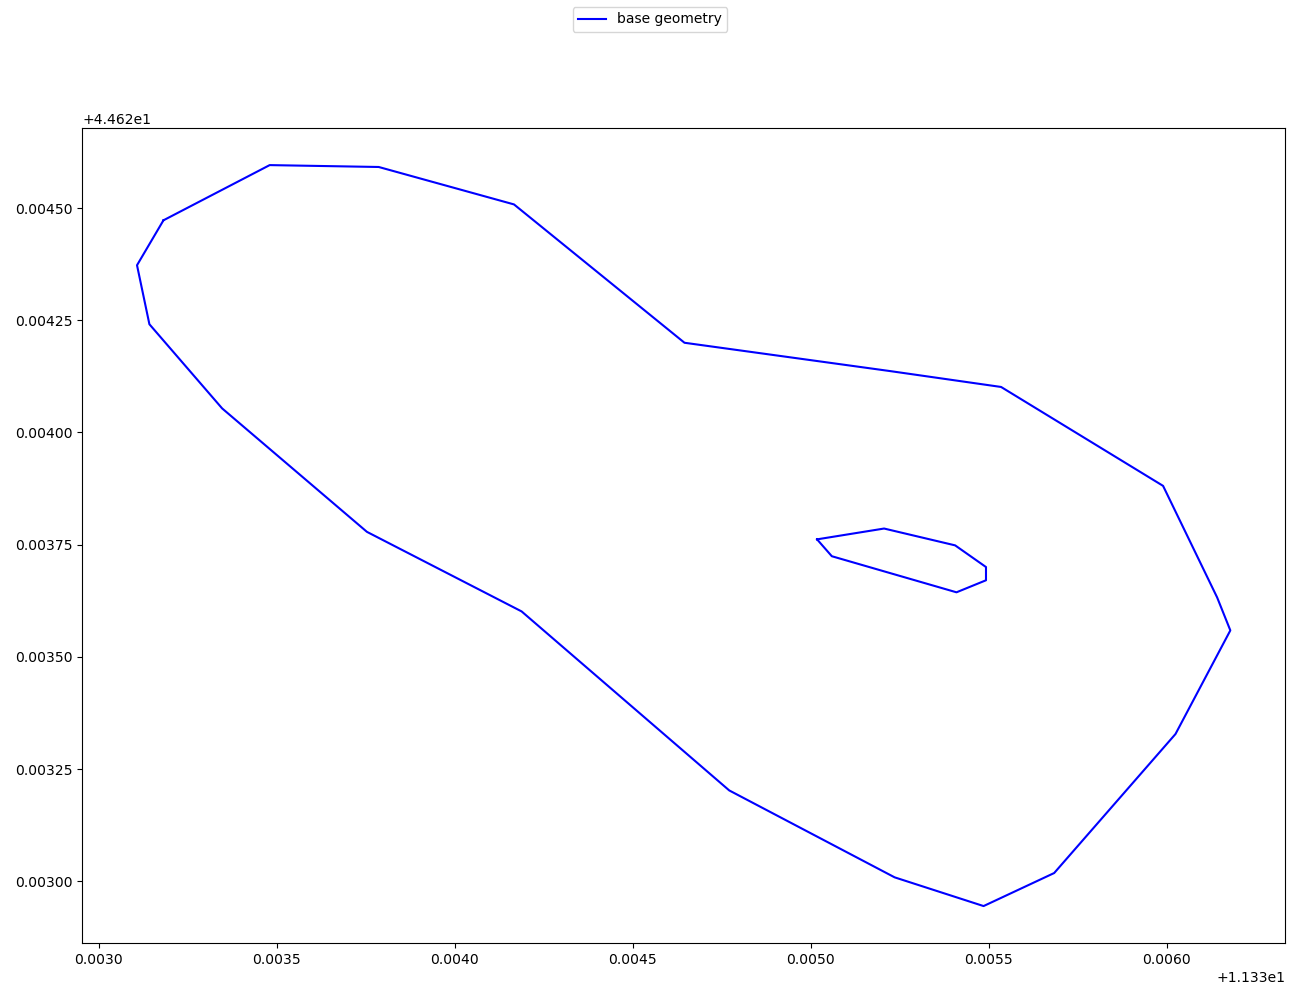Click the 'base geometry' legend label

tap(669, 19)
